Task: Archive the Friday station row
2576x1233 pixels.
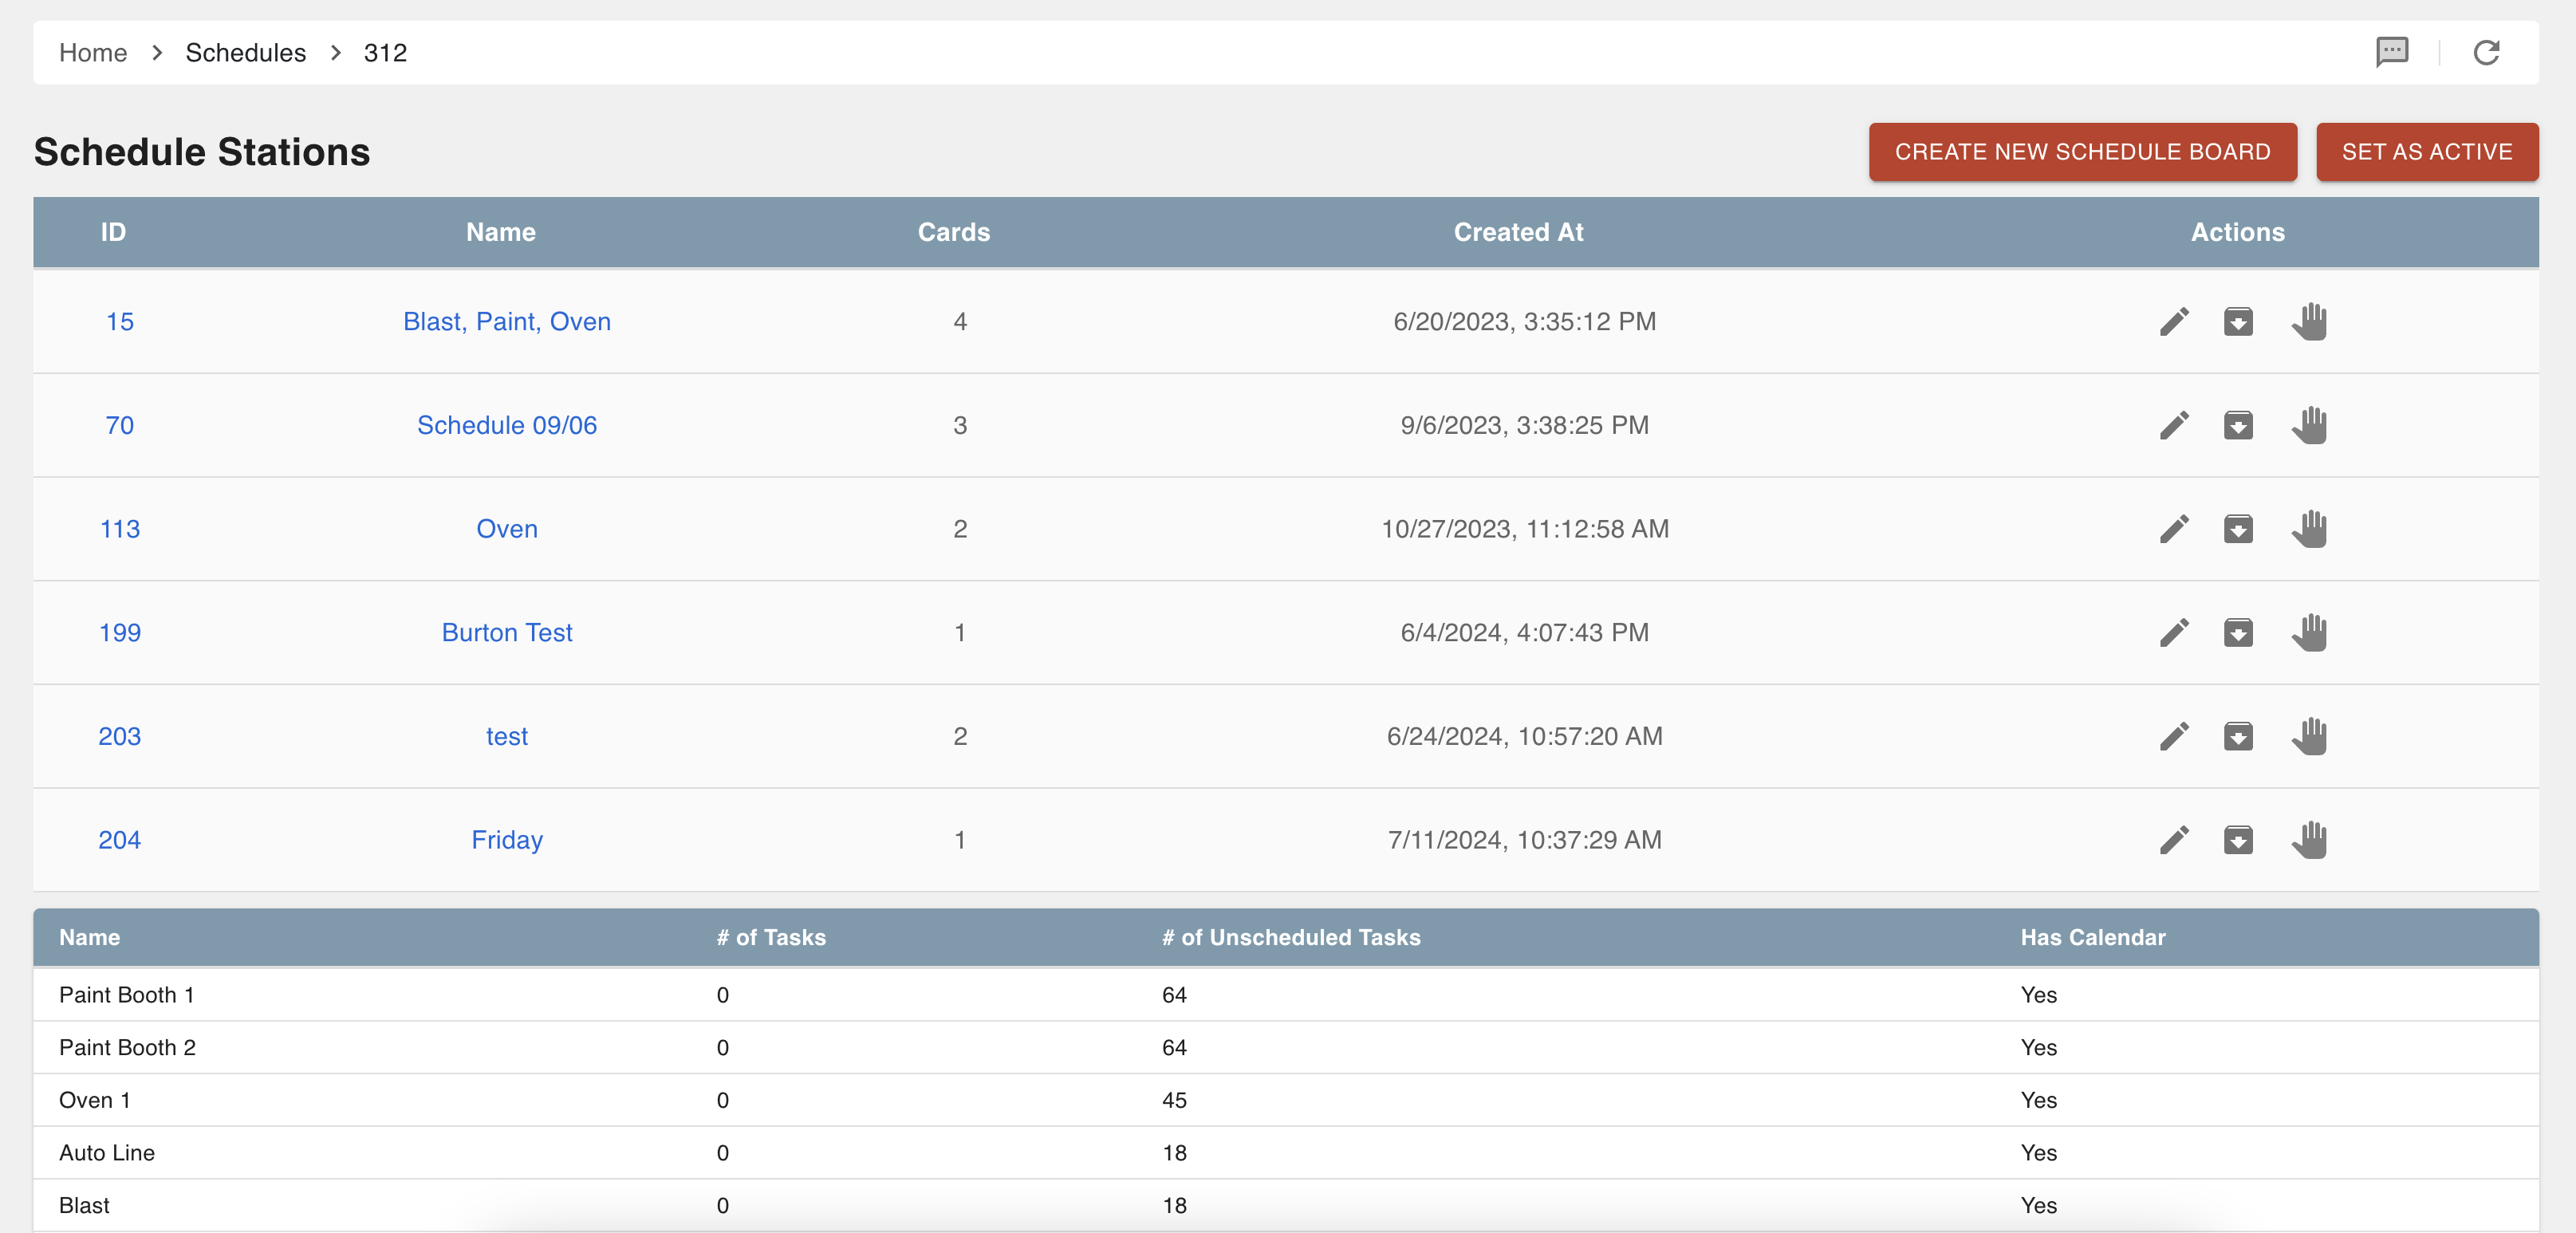Action: (x=2238, y=840)
